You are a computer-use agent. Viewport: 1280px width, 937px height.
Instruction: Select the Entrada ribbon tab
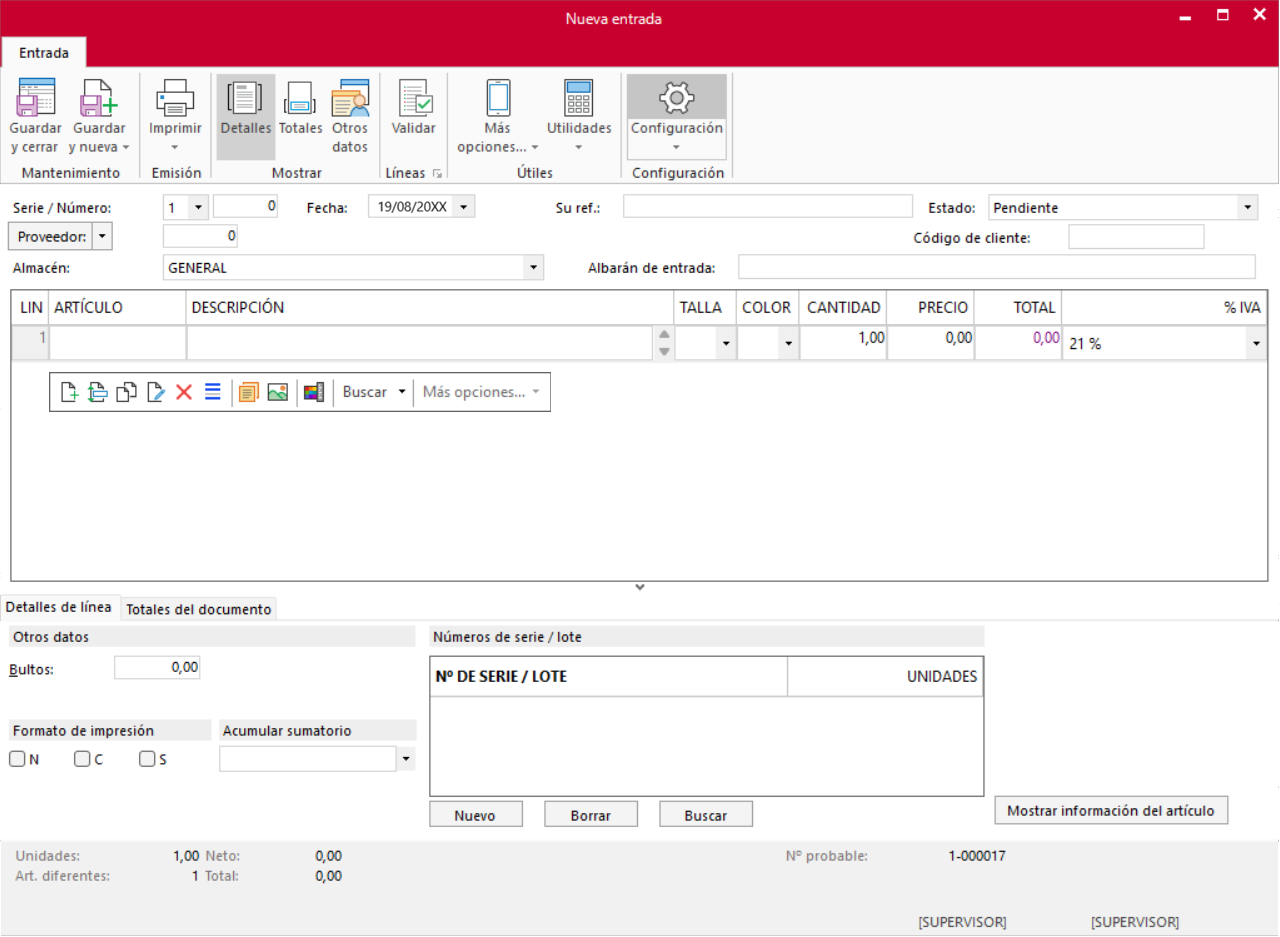click(44, 52)
